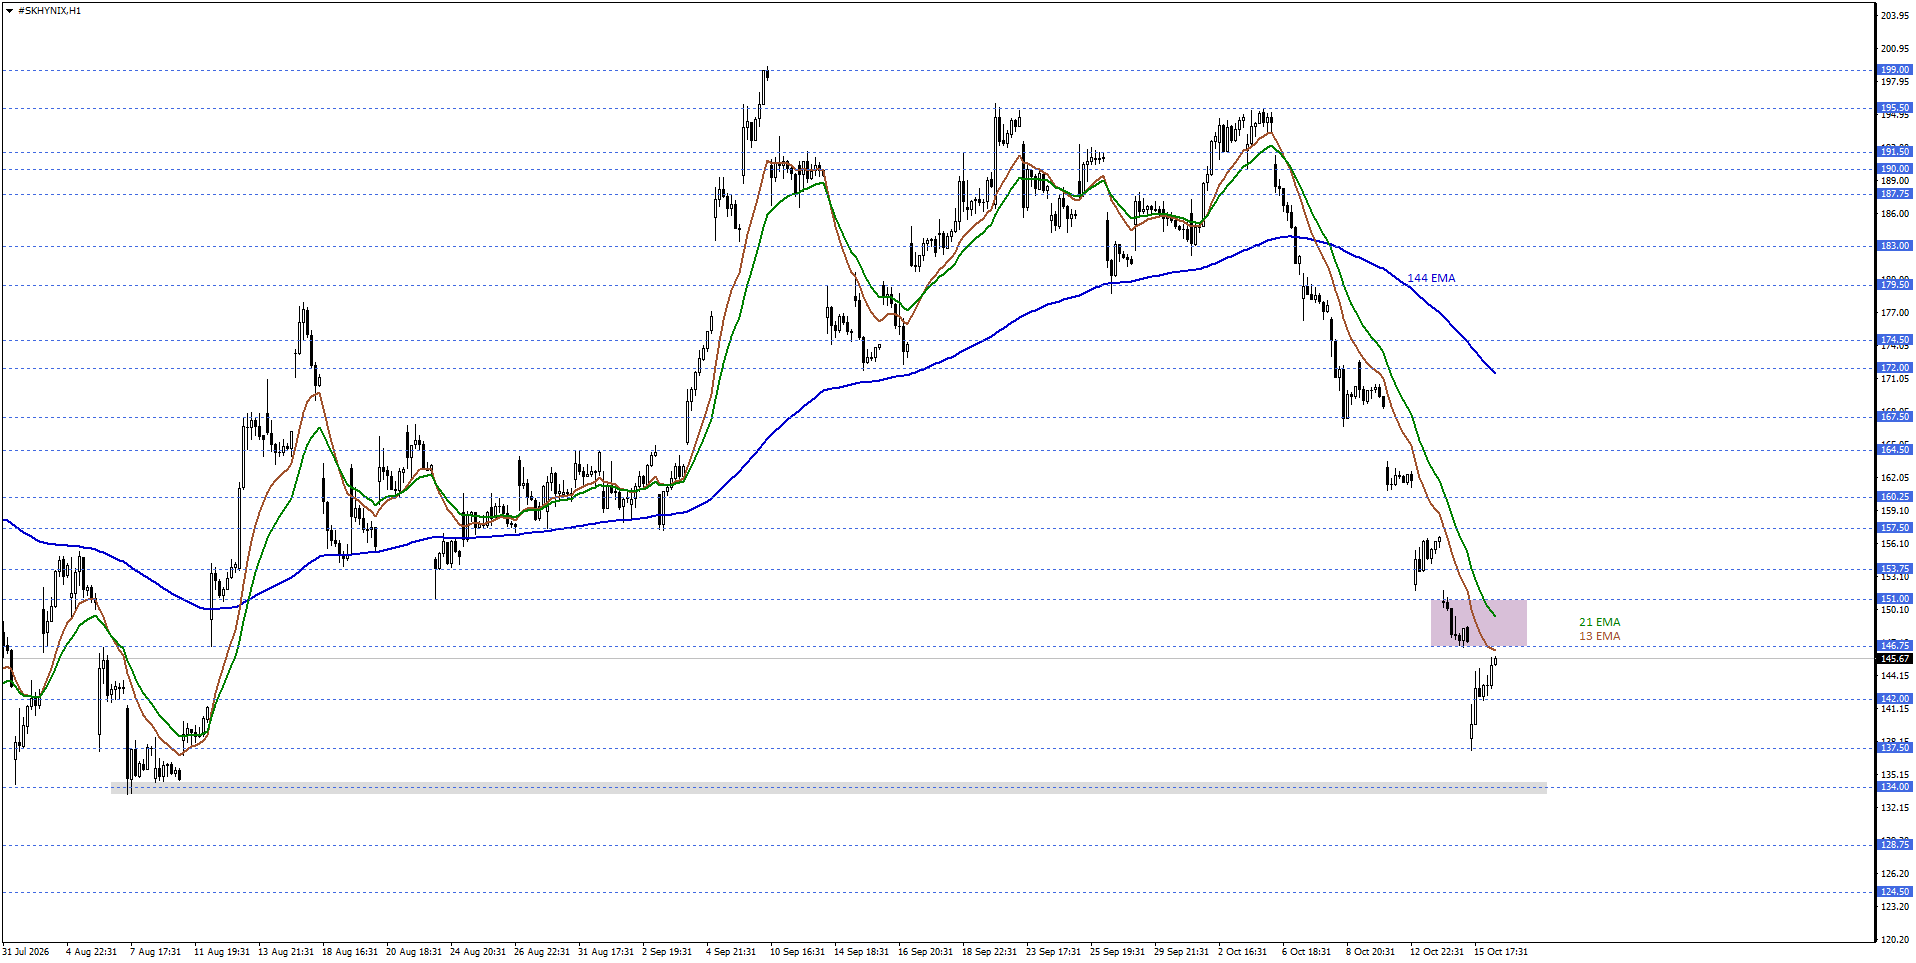
Task: Click the 191.50 price level label
Action: pyautogui.click(x=1894, y=152)
